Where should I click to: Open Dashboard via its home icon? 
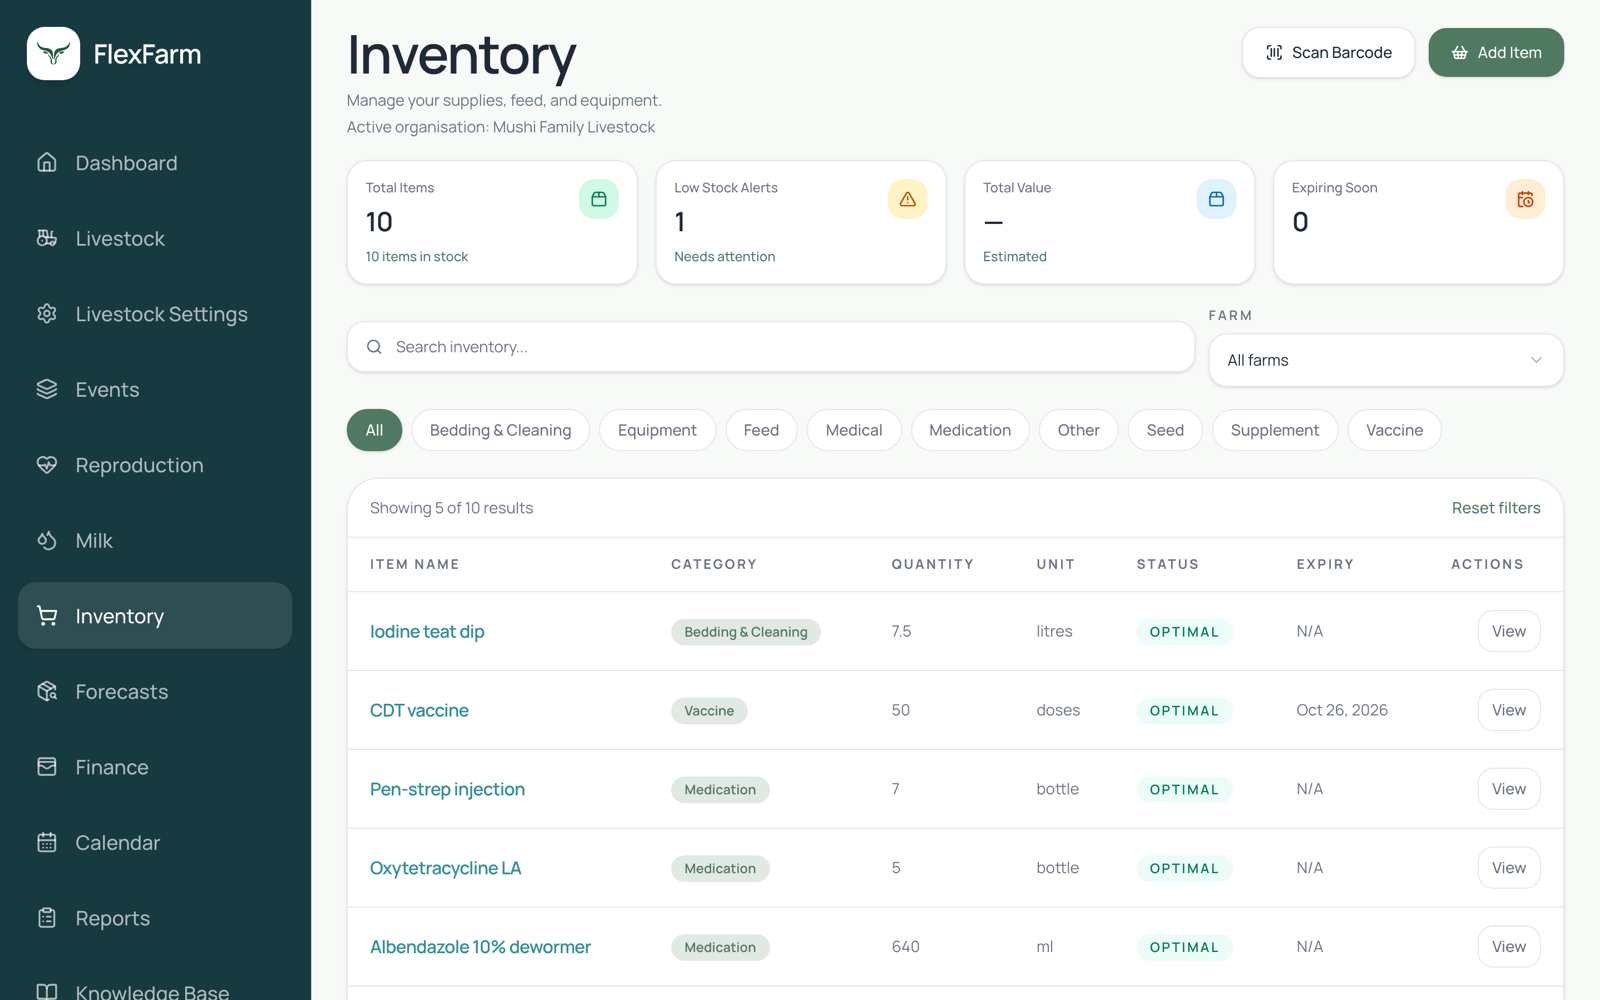pos(47,162)
